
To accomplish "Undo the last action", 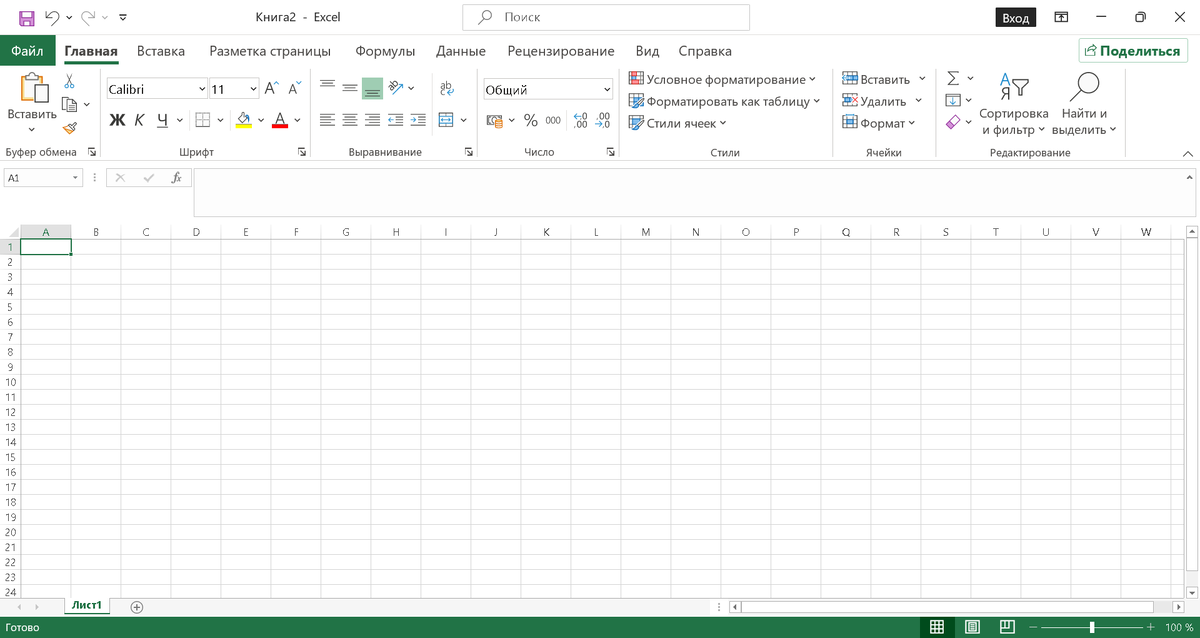I will click(x=52, y=17).
